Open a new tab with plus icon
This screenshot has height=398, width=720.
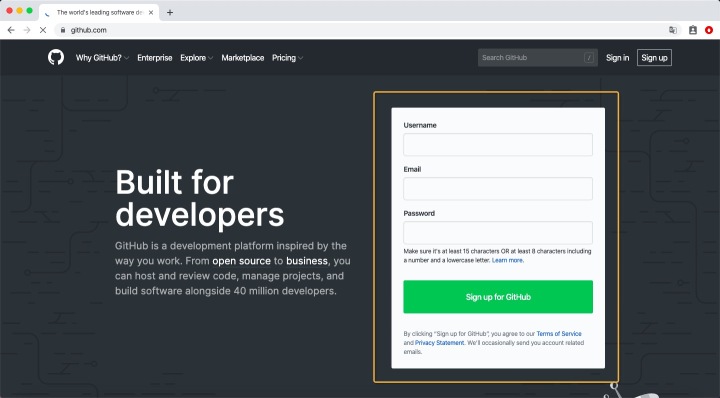click(170, 12)
